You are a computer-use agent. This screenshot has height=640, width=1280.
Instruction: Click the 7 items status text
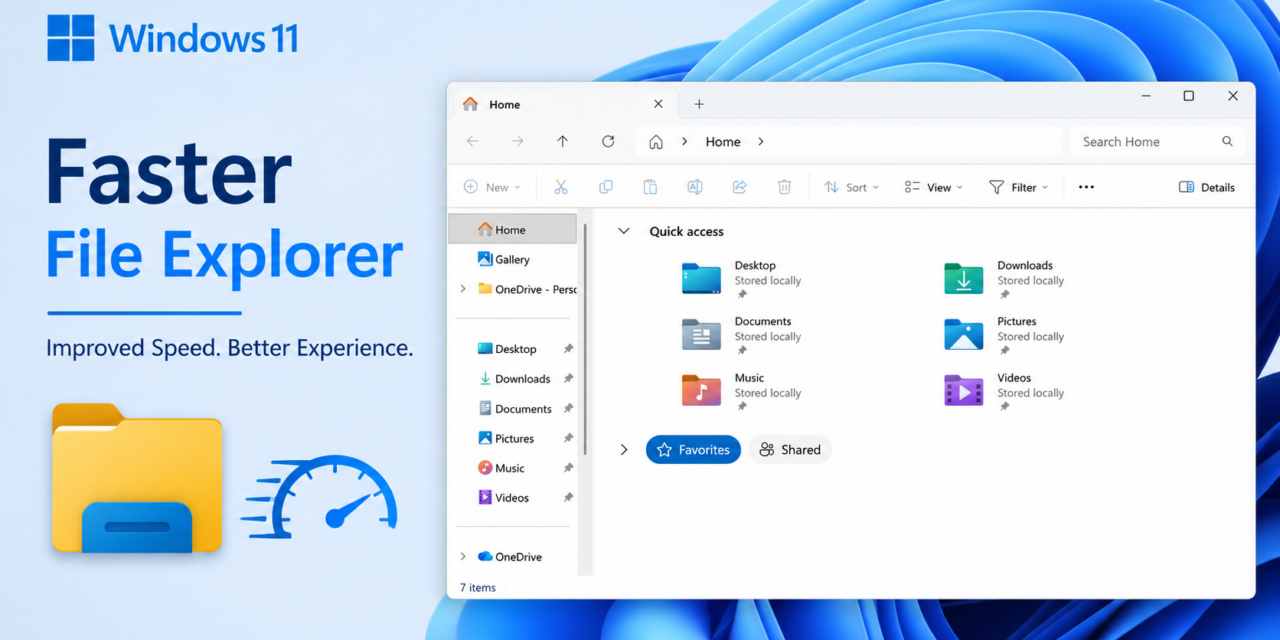click(478, 588)
